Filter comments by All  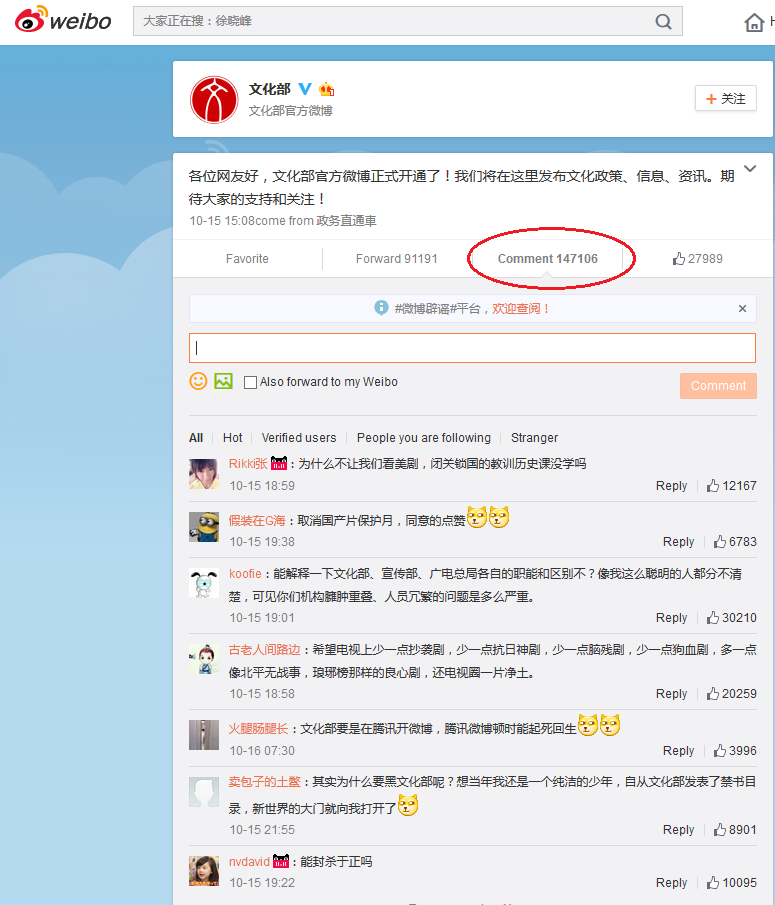(x=196, y=437)
